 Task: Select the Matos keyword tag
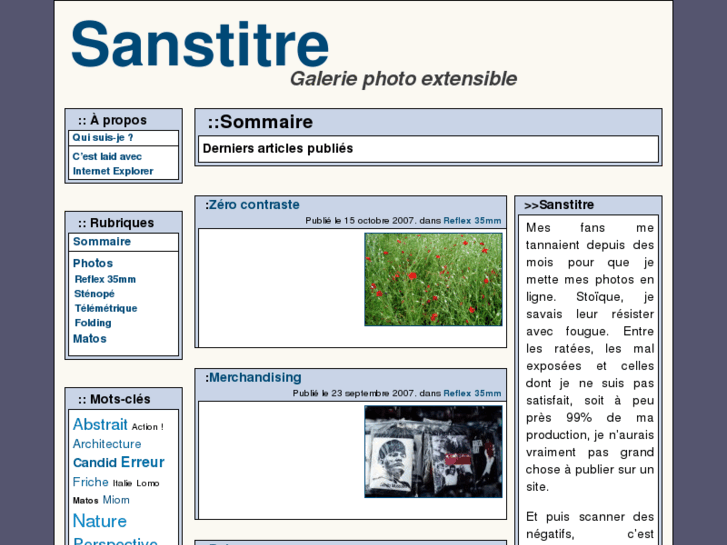pyautogui.click(x=85, y=501)
